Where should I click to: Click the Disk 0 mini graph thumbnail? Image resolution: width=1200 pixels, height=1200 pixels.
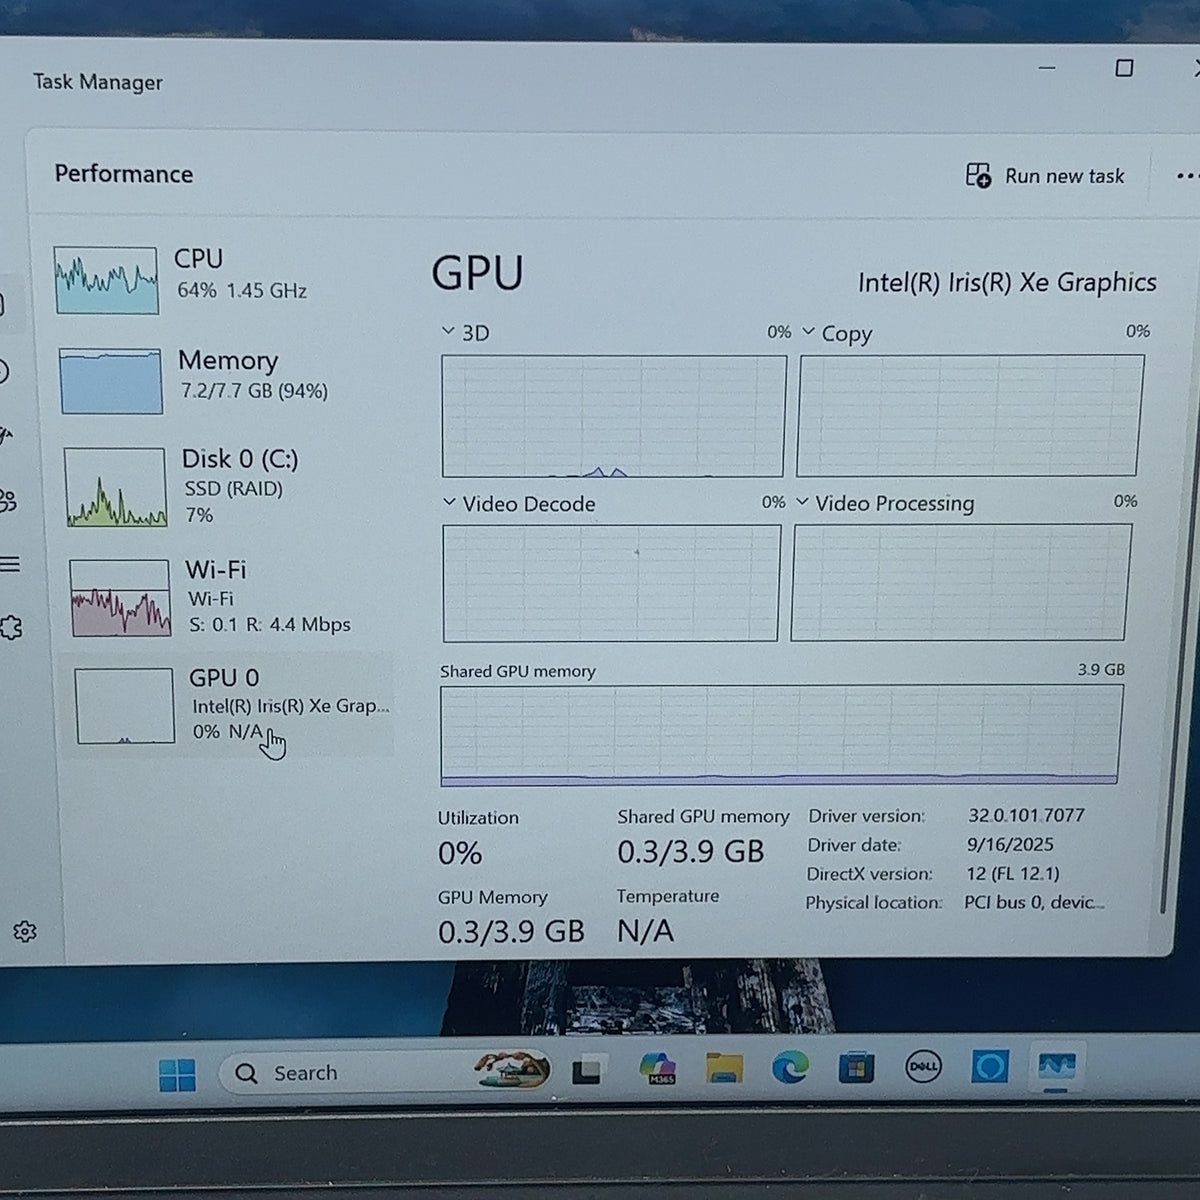[115, 487]
